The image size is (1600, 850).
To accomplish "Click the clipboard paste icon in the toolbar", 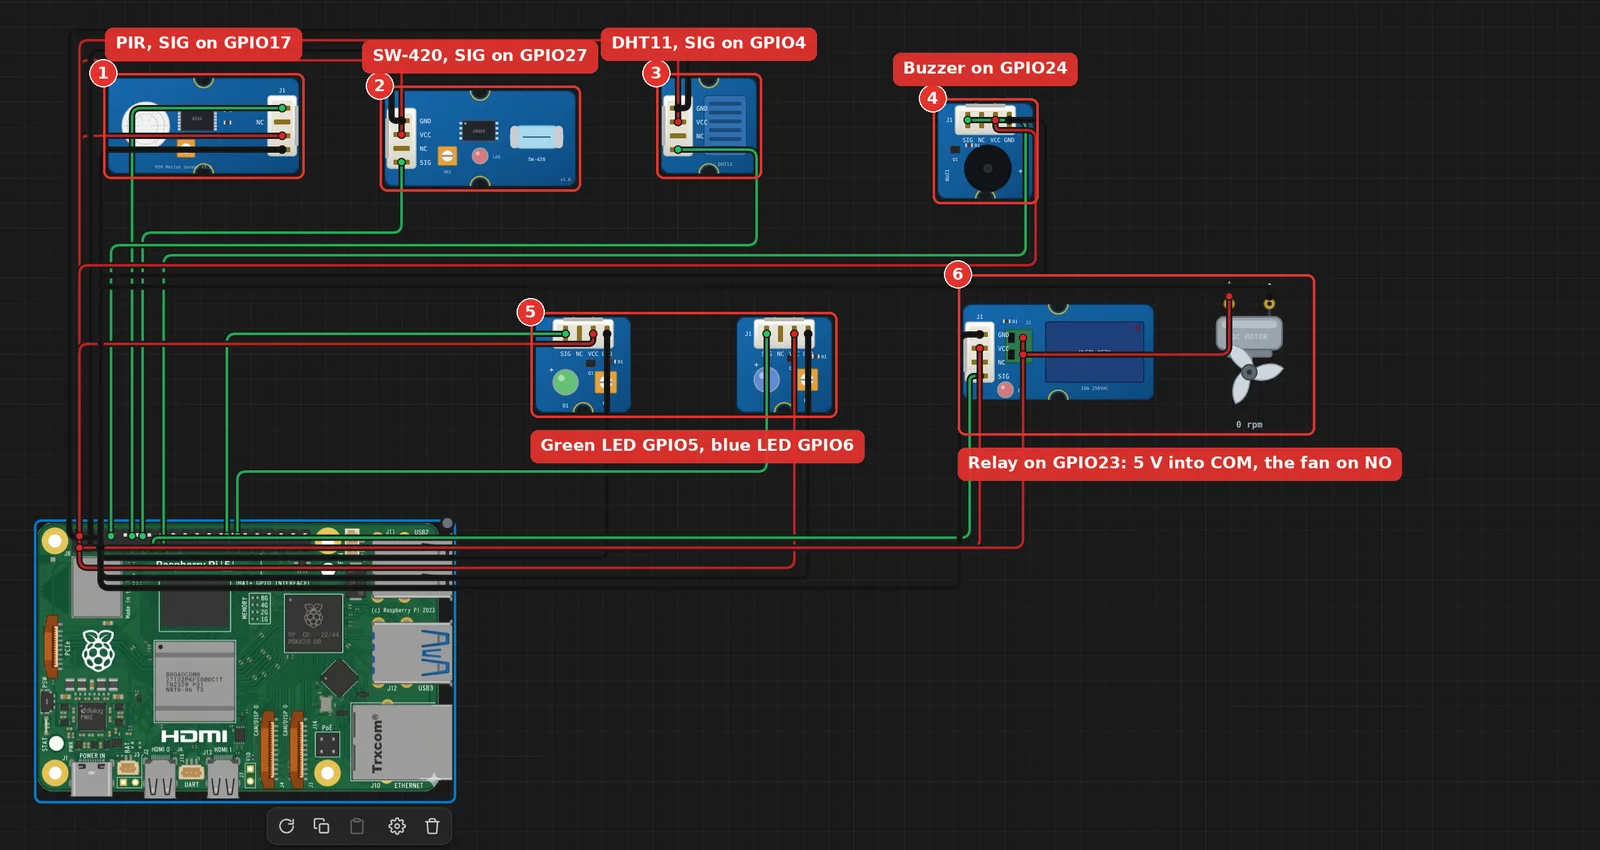I will pyautogui.click(x=357, y=826).
